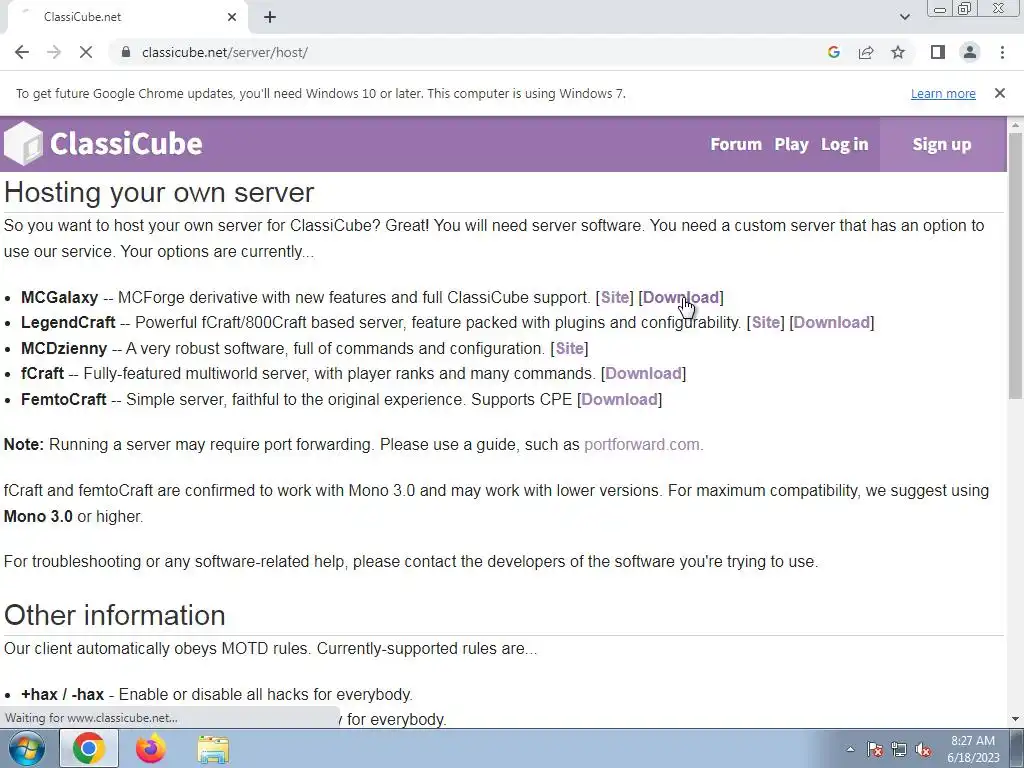Click the bold 'Note:' label
This screenshot has width=1024, height=768.
(x=24, y=445)
